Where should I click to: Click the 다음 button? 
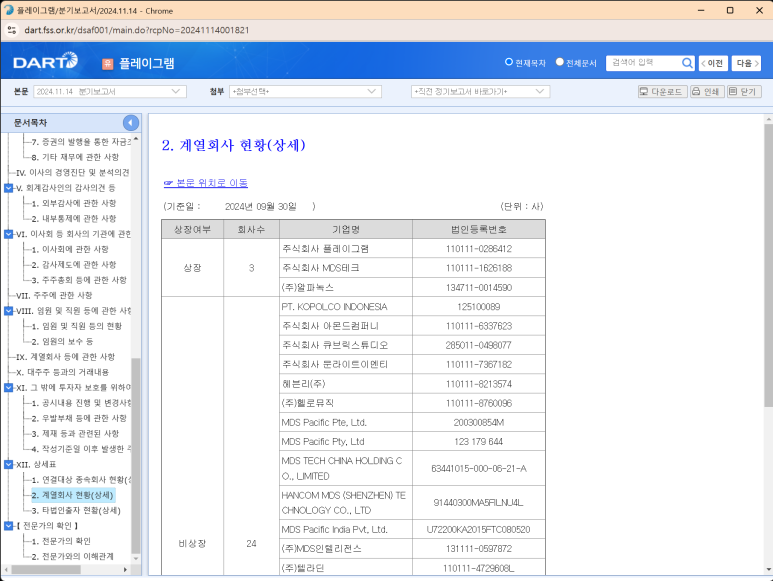746,63
